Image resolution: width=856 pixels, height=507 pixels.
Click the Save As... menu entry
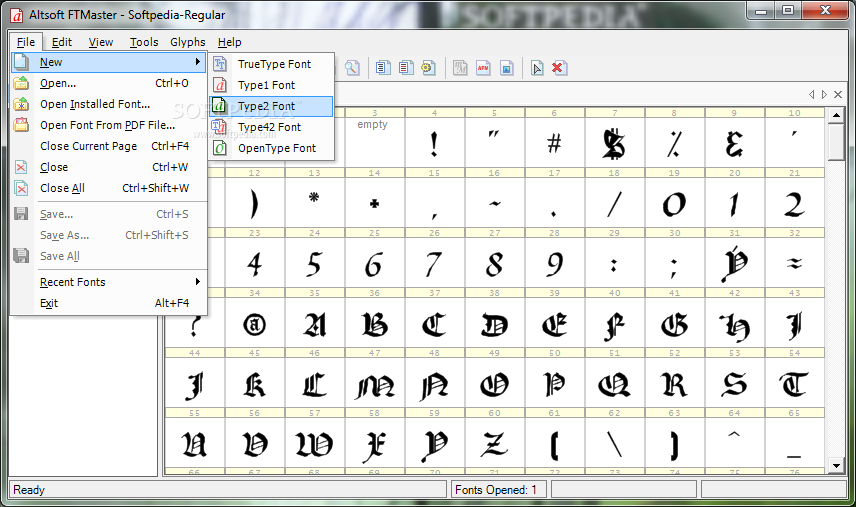click(109, 235)
